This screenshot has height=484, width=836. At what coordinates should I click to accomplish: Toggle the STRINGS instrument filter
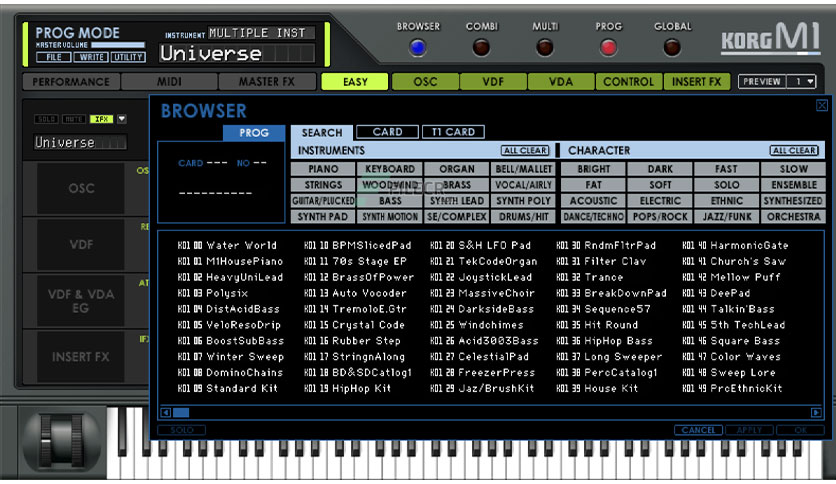coord(323,185)
